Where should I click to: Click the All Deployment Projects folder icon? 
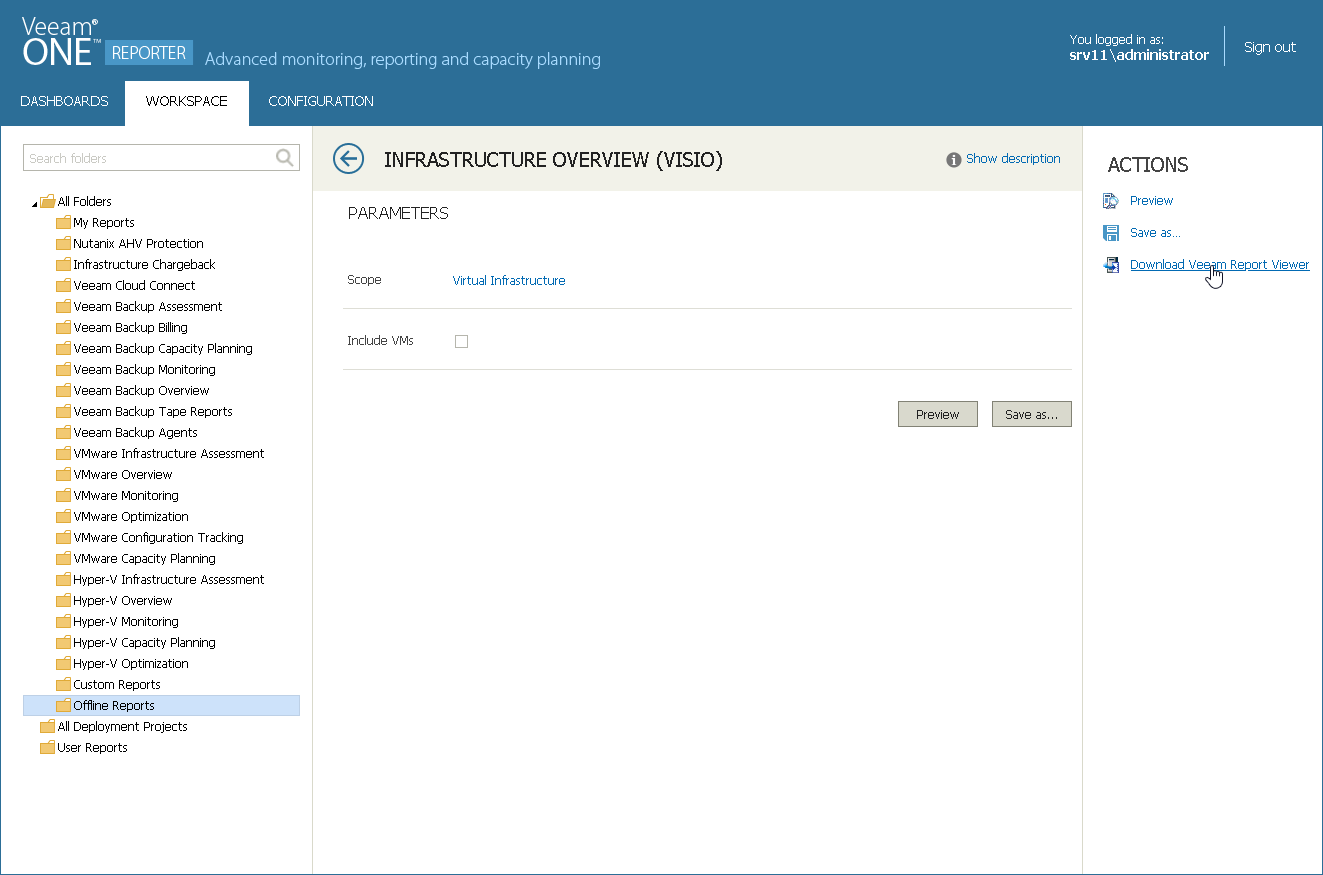pos(47,726)
